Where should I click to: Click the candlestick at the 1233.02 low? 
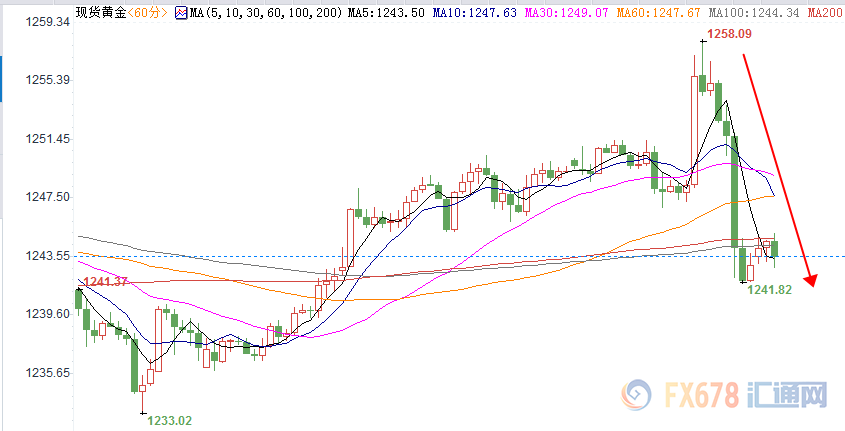click(x=143, y=394)
